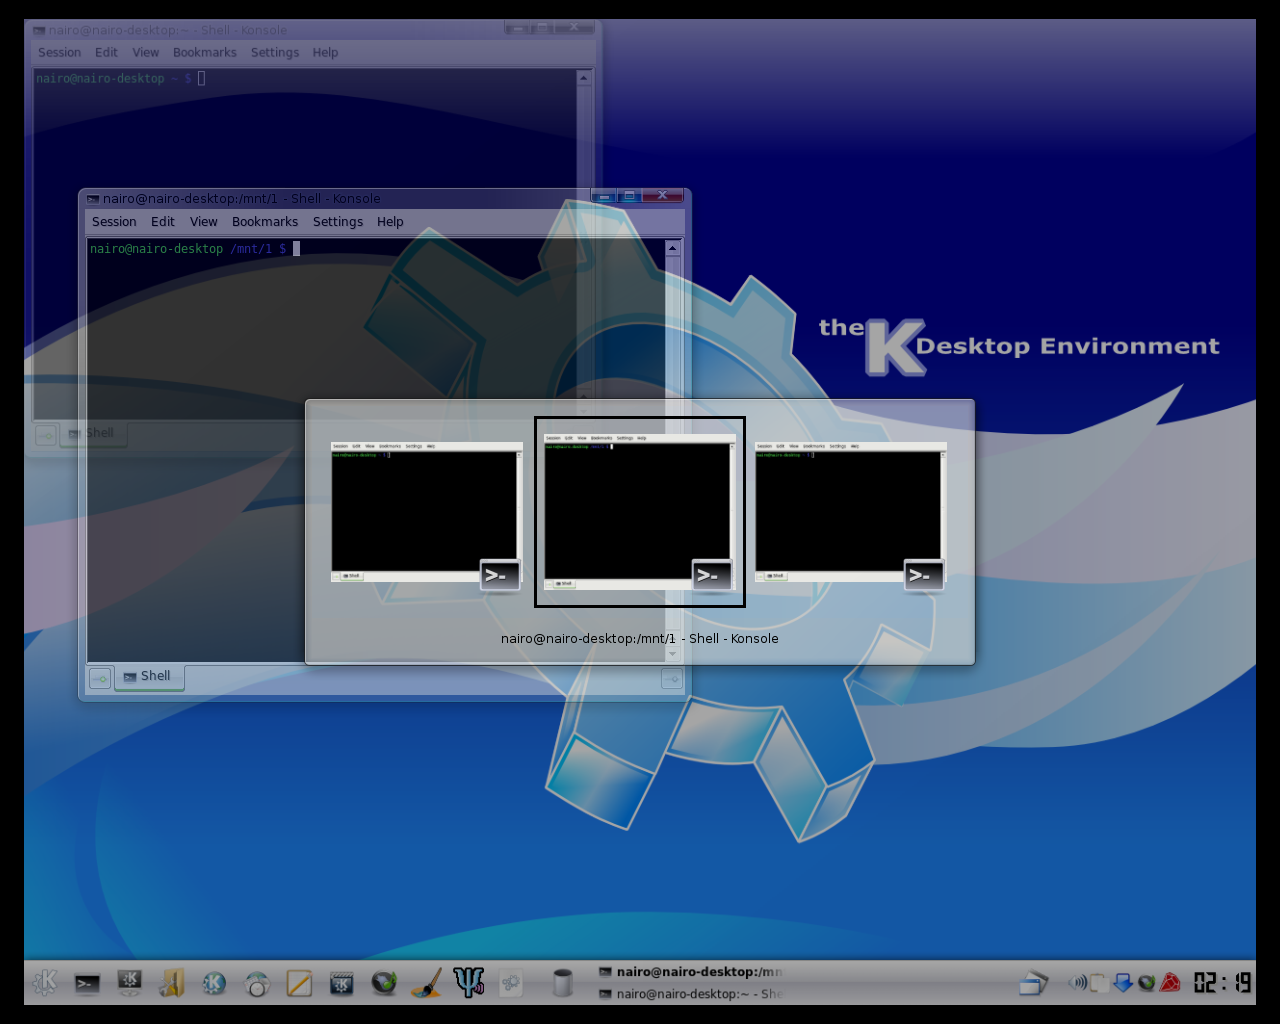
Task: Click the digital clock in the panel
Action: pos(1222,983)
